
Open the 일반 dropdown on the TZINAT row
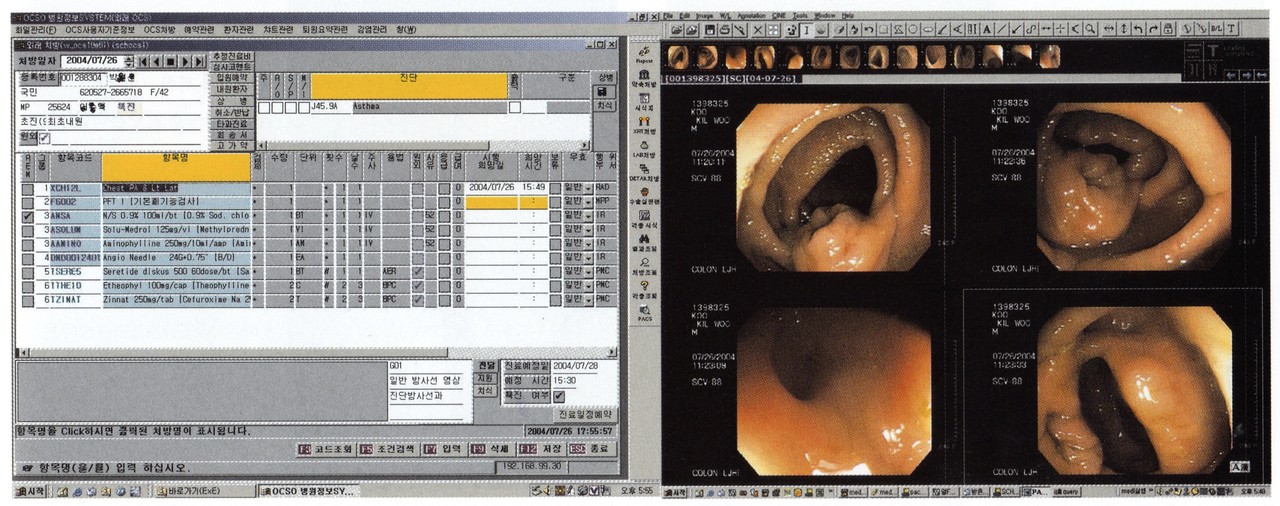[x=586, y=299]
